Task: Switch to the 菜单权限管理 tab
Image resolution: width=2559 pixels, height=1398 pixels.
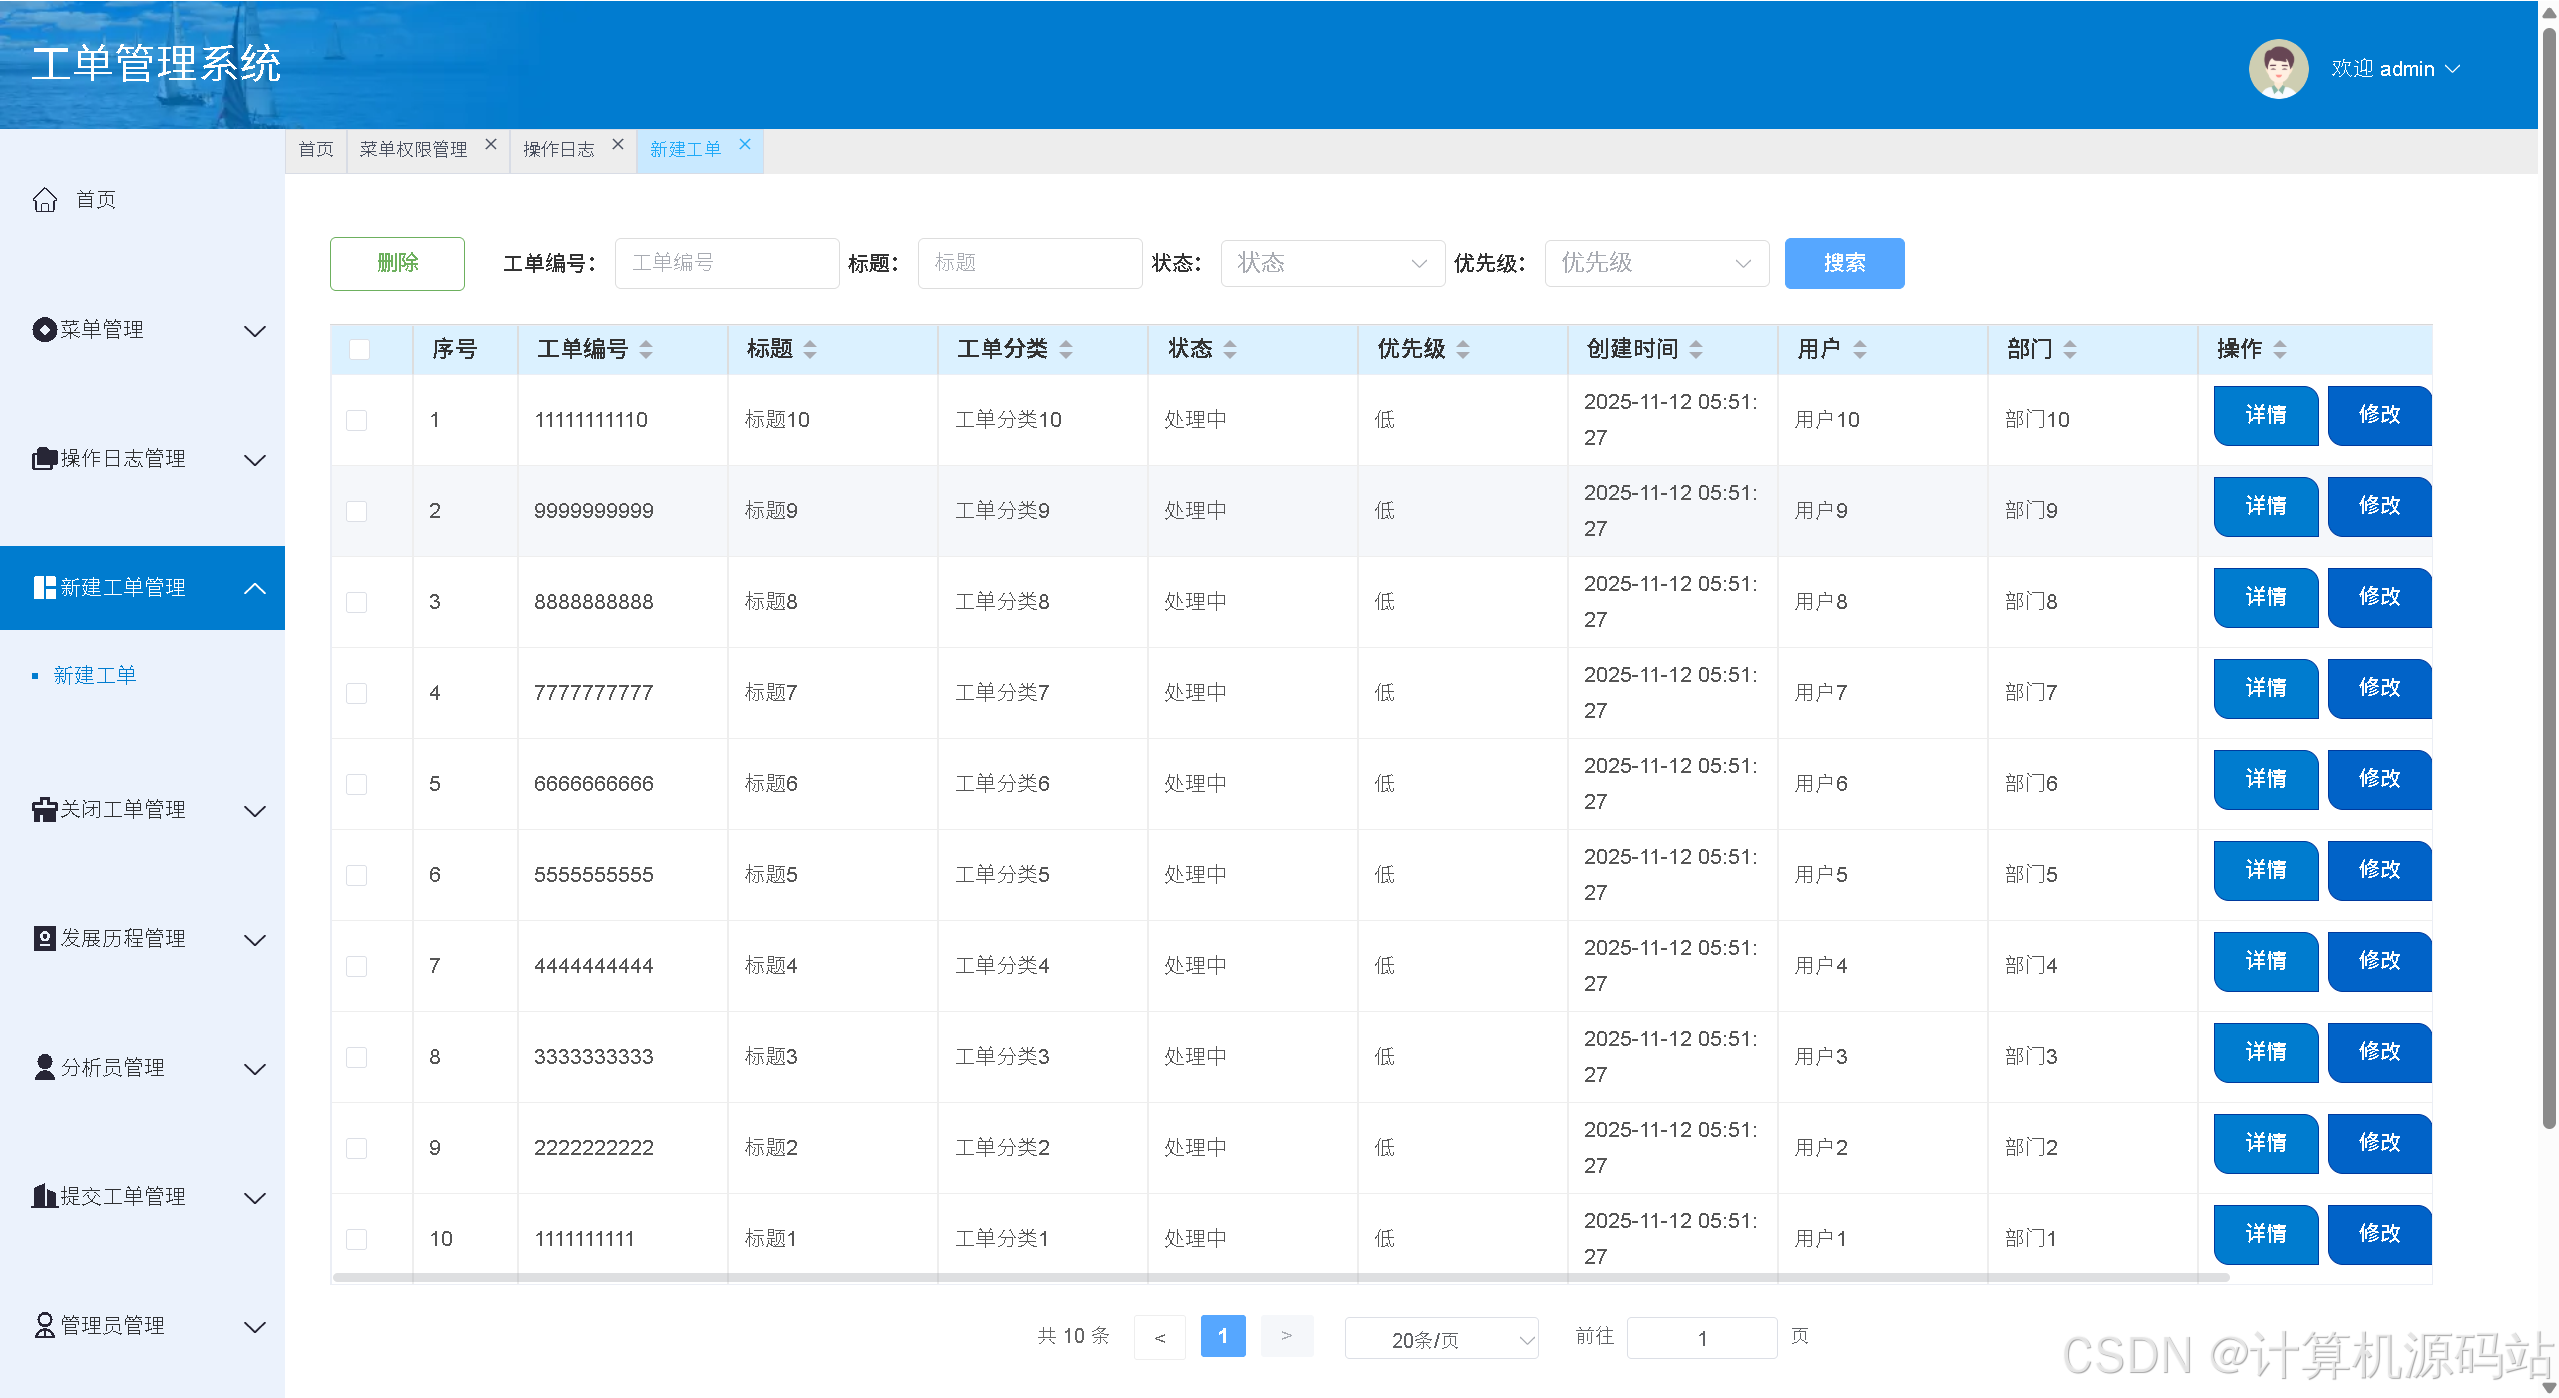Action: point(413,150)
